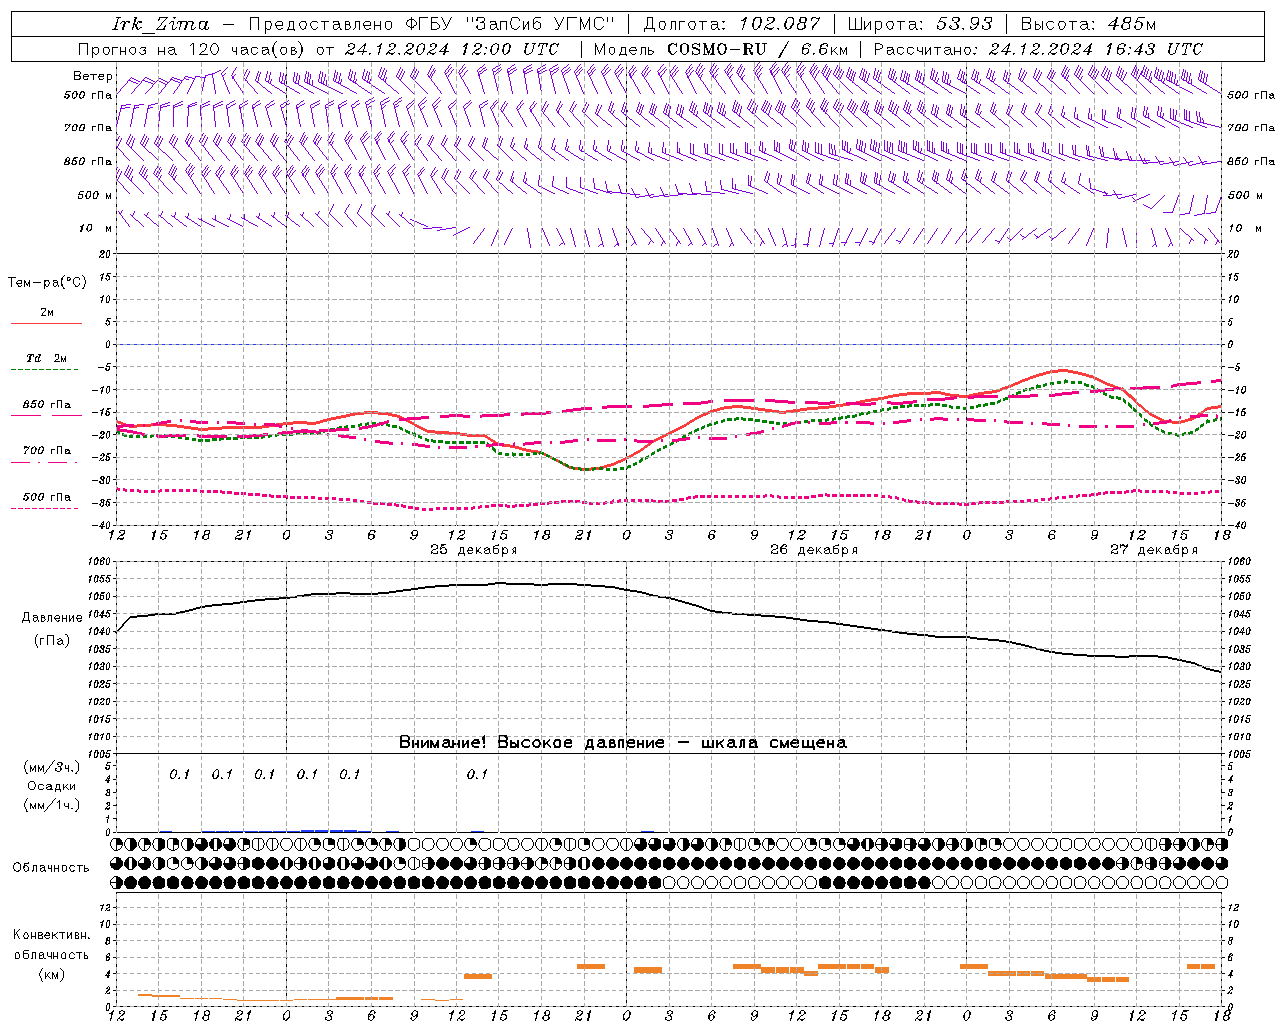Click the 'Конвективн.' convective cloud label
Viewport: 1280px width, 1024px height.
tap(51, 935)
